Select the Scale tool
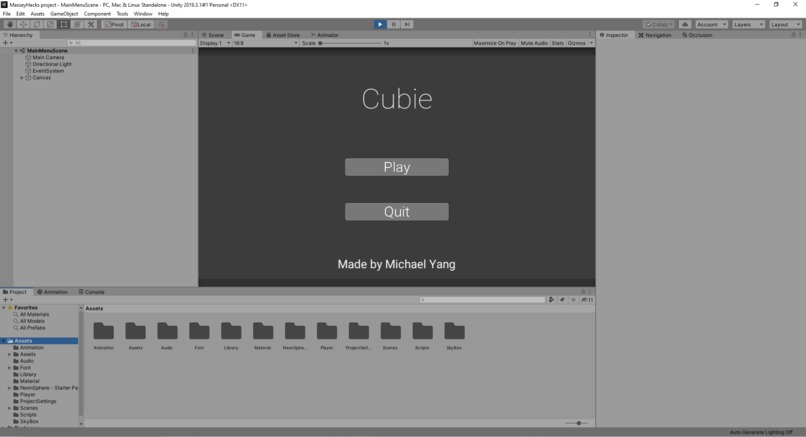This screenshot has width=806, height=437. 50,24
